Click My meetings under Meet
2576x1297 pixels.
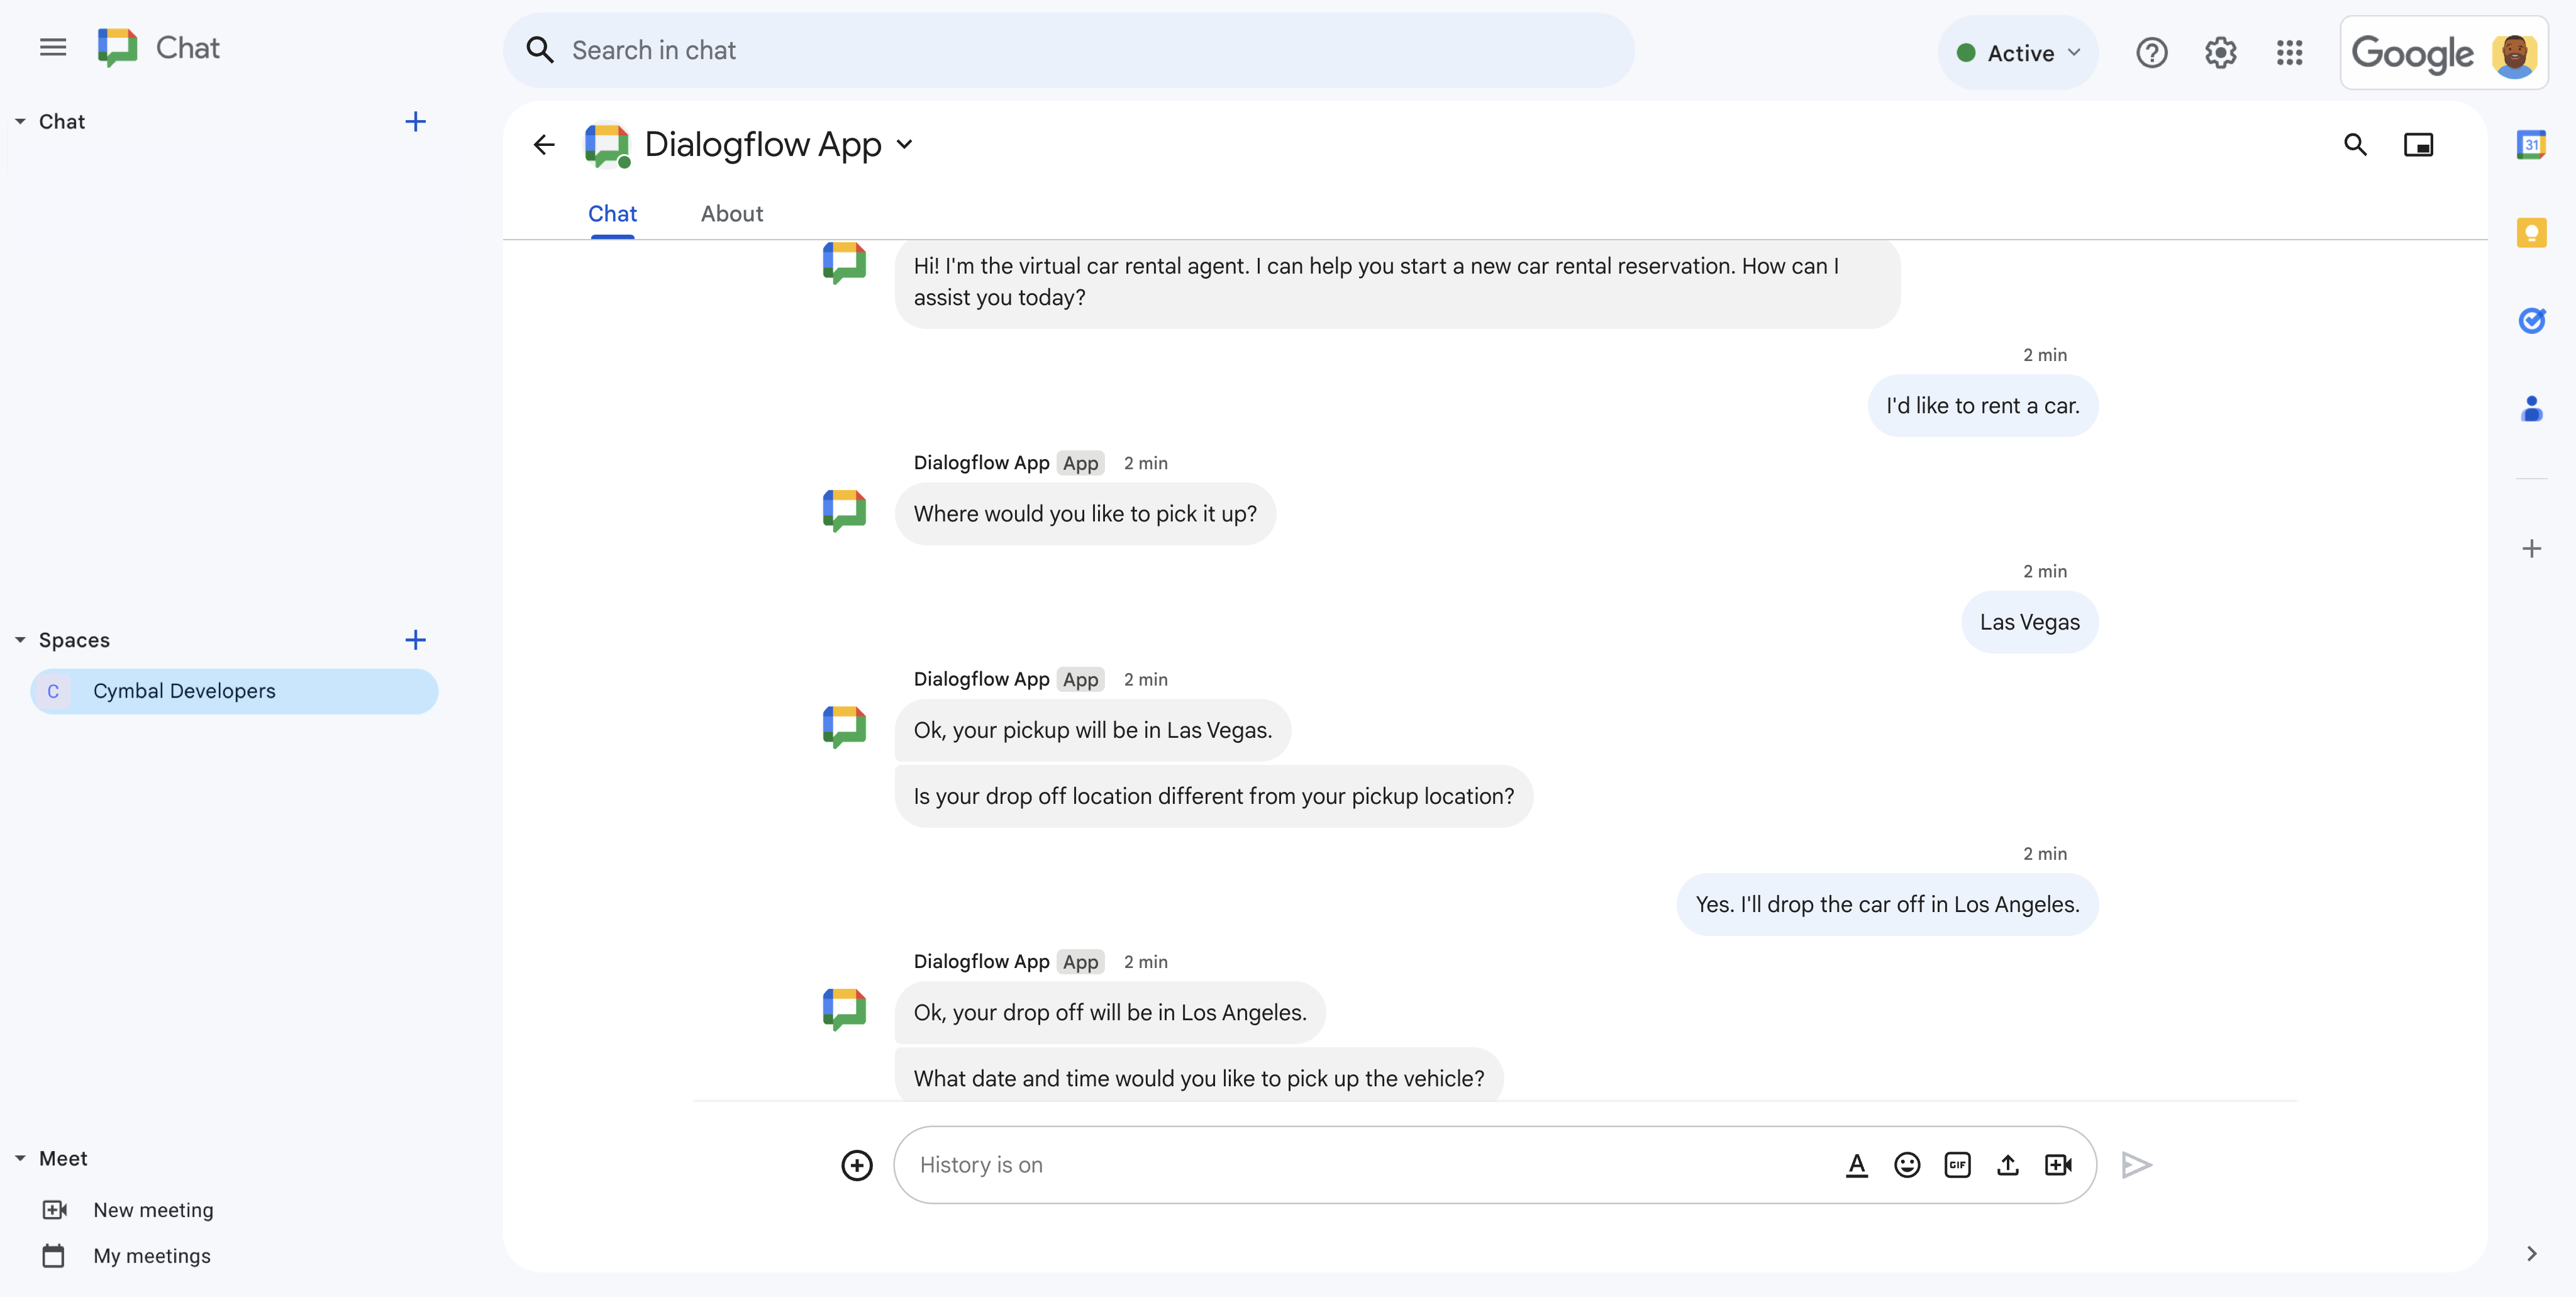[x=150, y=1254]
